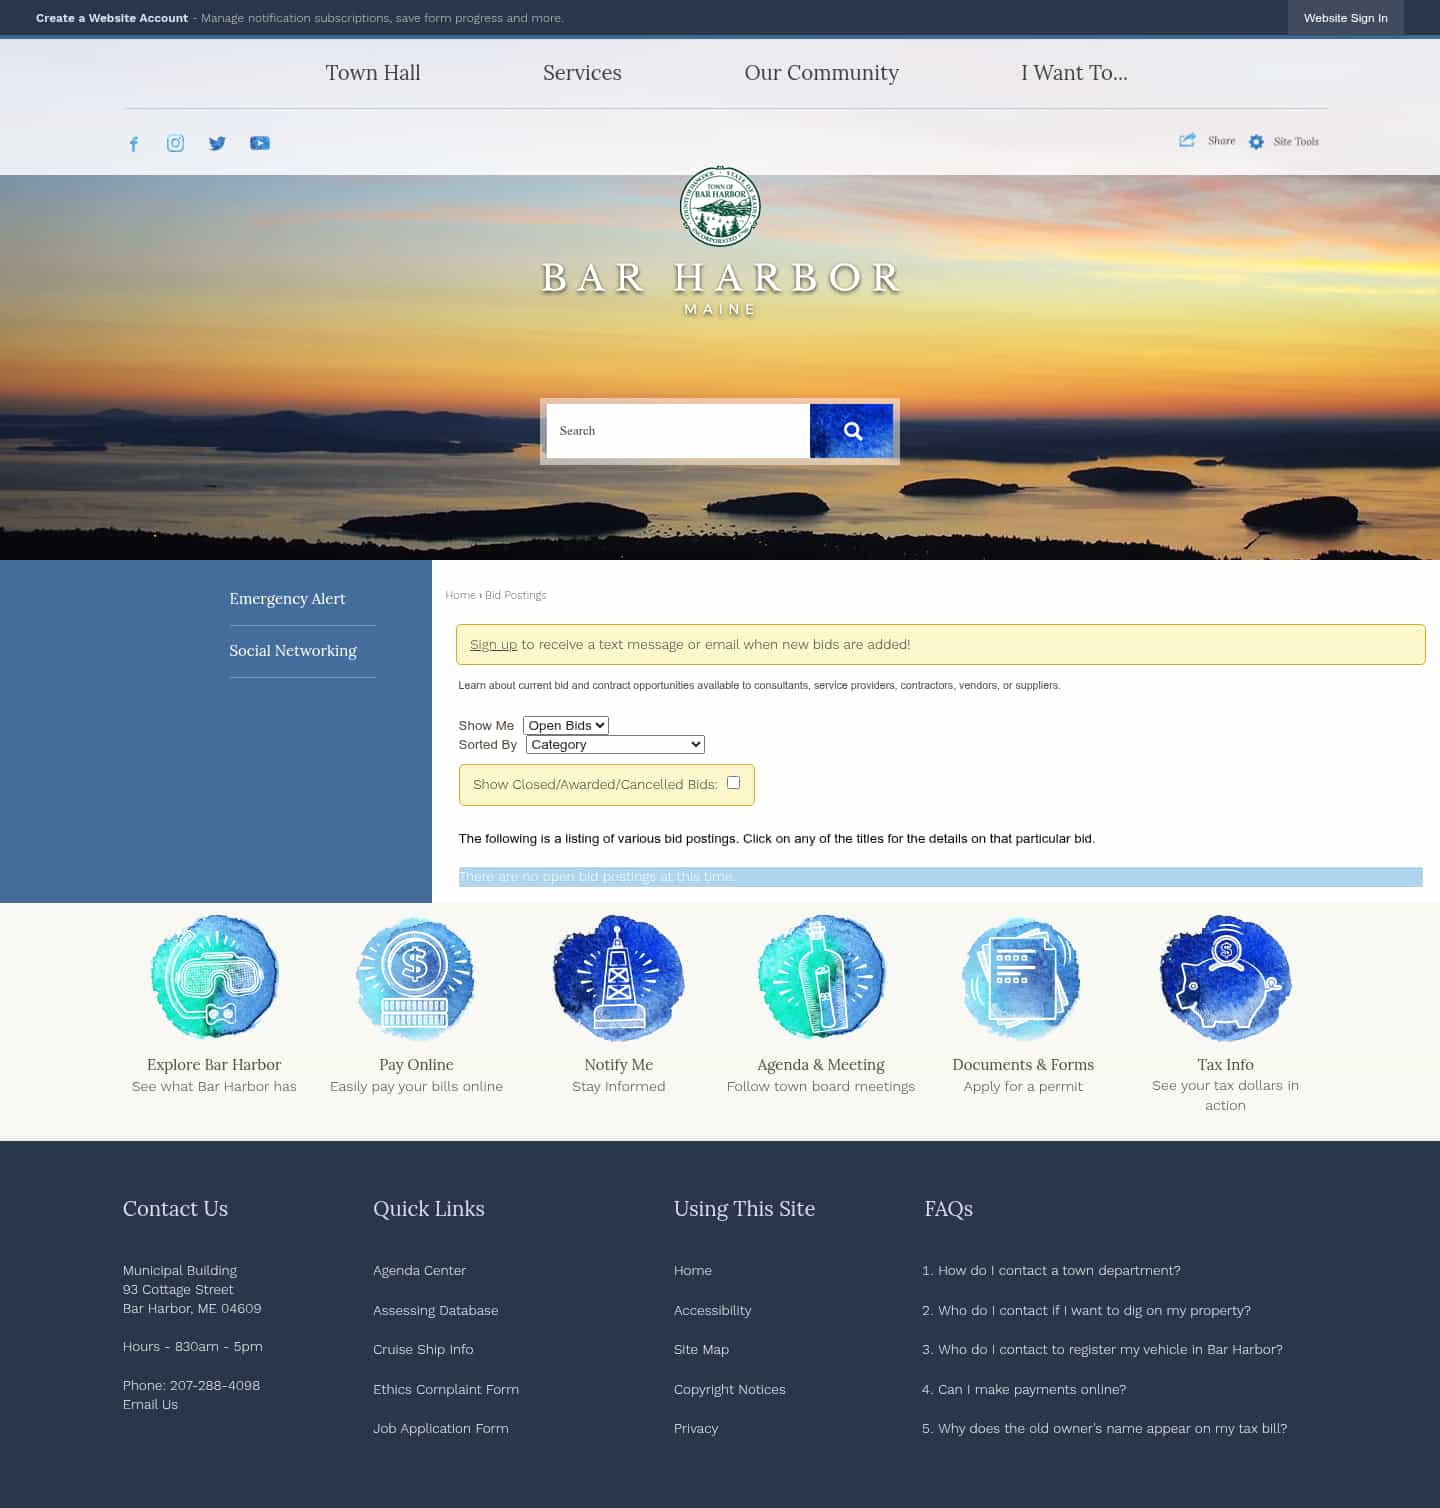This screenshot has height=1508, width=1440.
Task: Click the Notify Me title link
Action: tap(619, 1064)
